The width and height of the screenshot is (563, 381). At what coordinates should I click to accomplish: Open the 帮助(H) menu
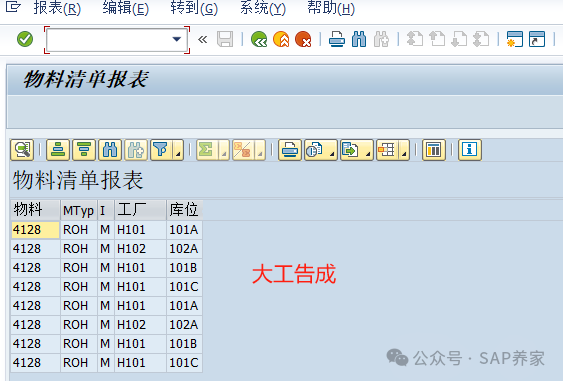coord(331,8)
